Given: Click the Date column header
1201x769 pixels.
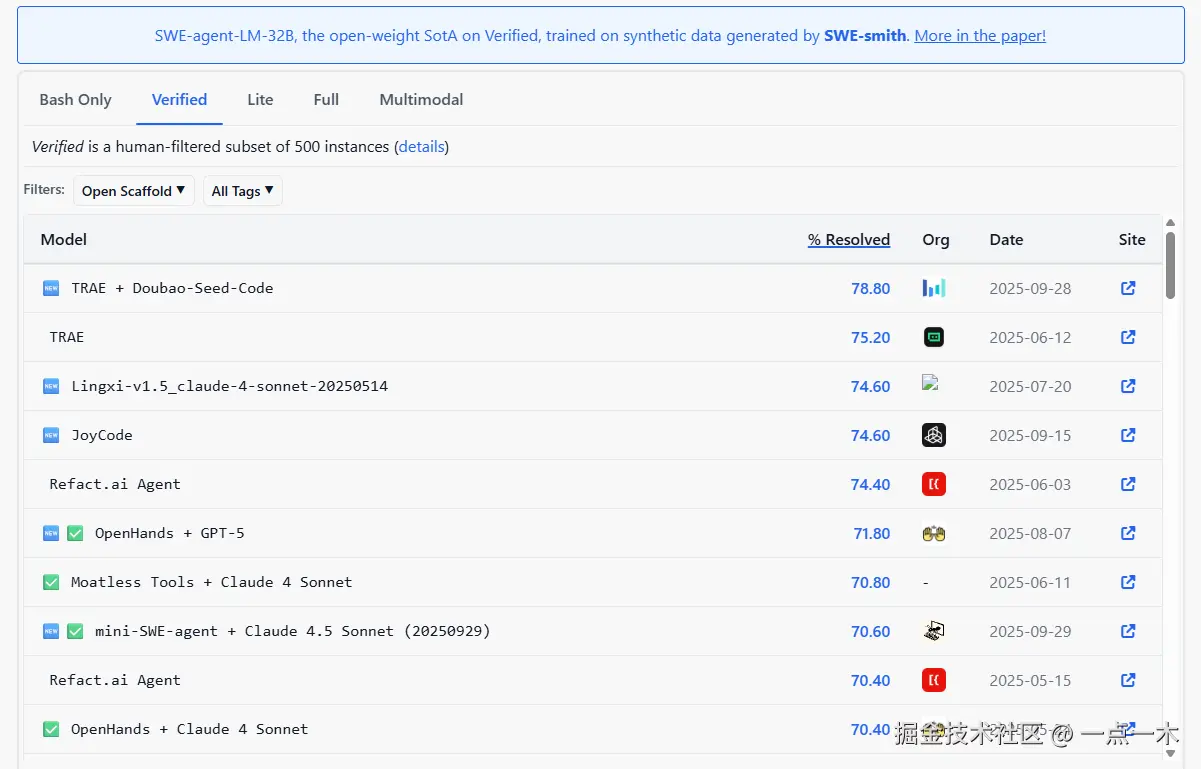Looking at the screenshot, I should (x=1006, y=240).
